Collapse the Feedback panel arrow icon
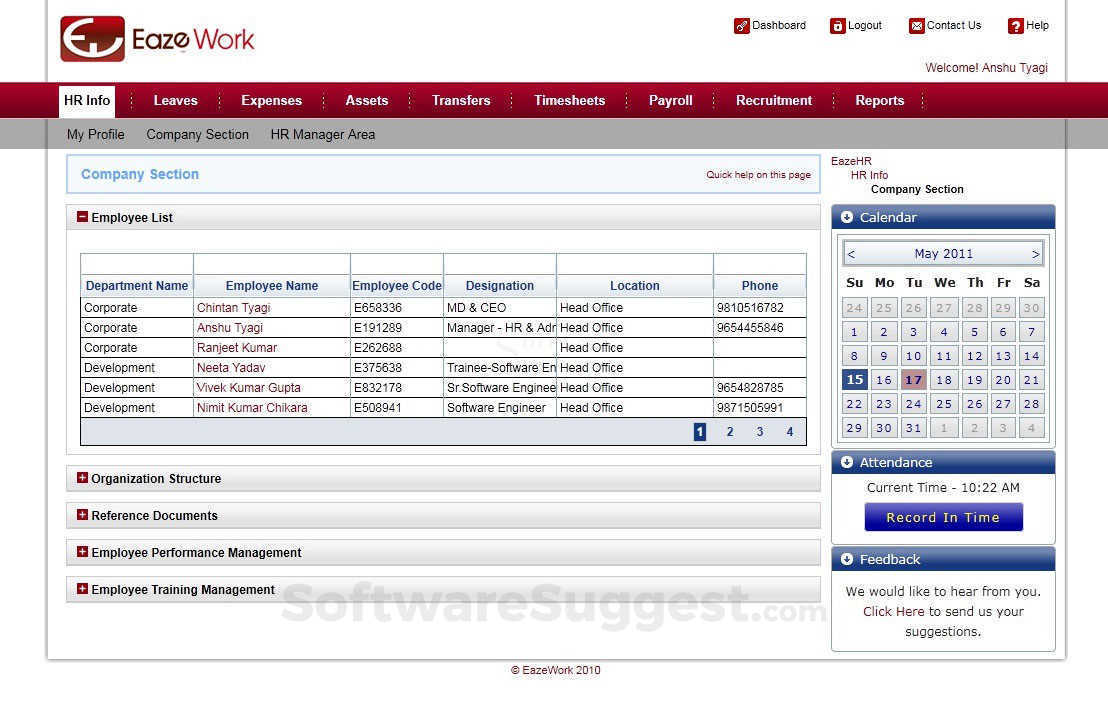The image size is (1108, 701). tap(847, 559)
